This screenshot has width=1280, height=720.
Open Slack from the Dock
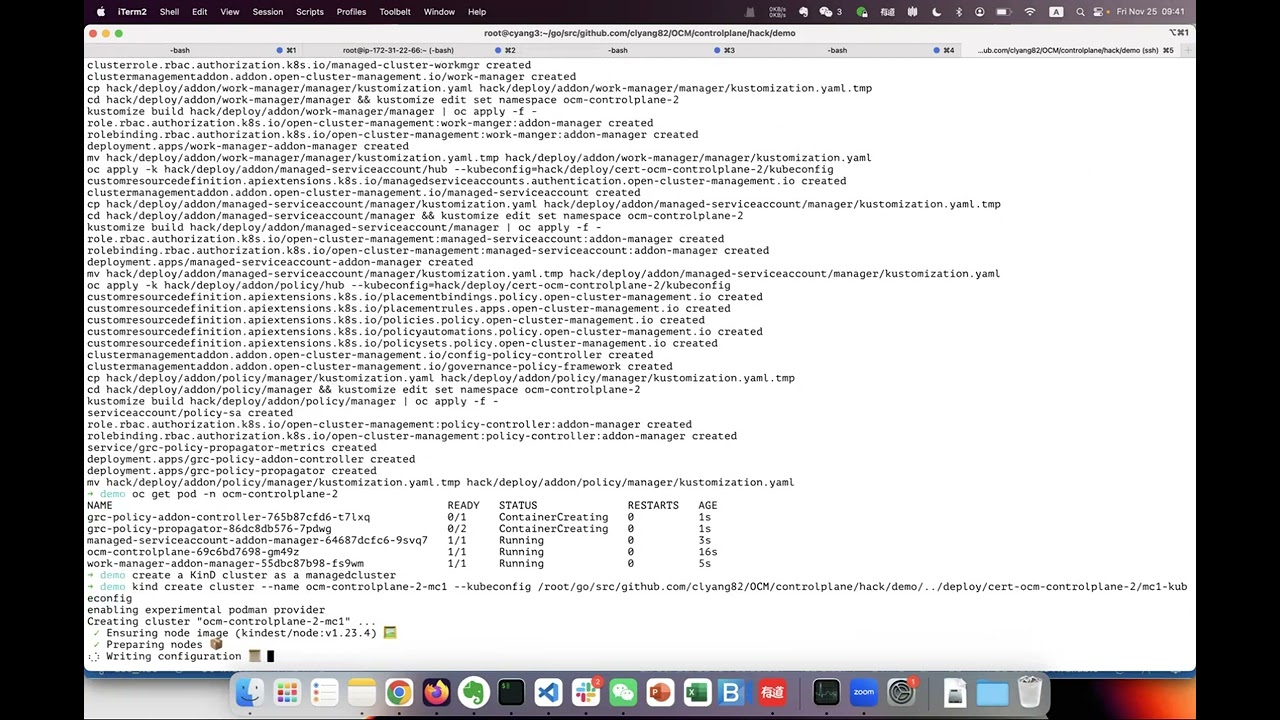click(586, 692)
